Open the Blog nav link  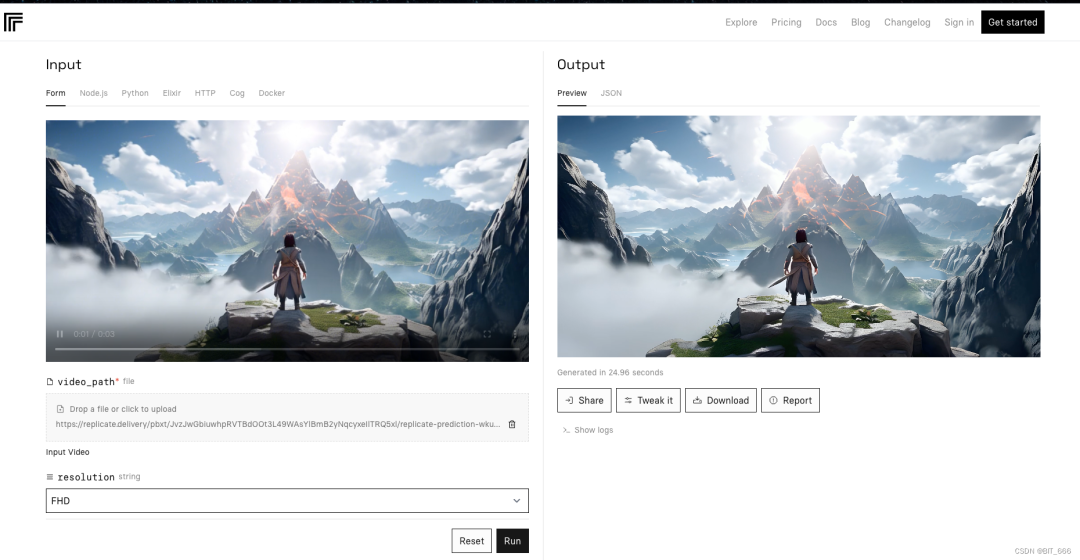pyautogui.click(x=860, y=22)
